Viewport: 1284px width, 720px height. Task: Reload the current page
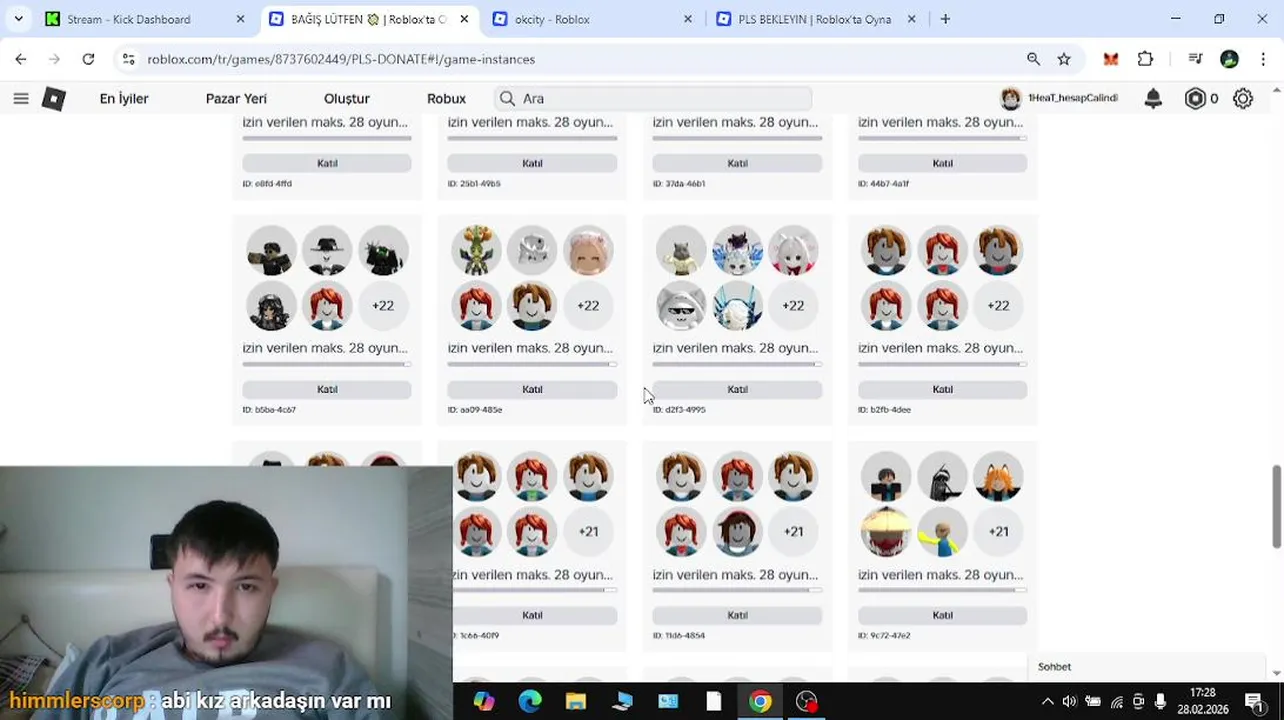pos(88,59)
